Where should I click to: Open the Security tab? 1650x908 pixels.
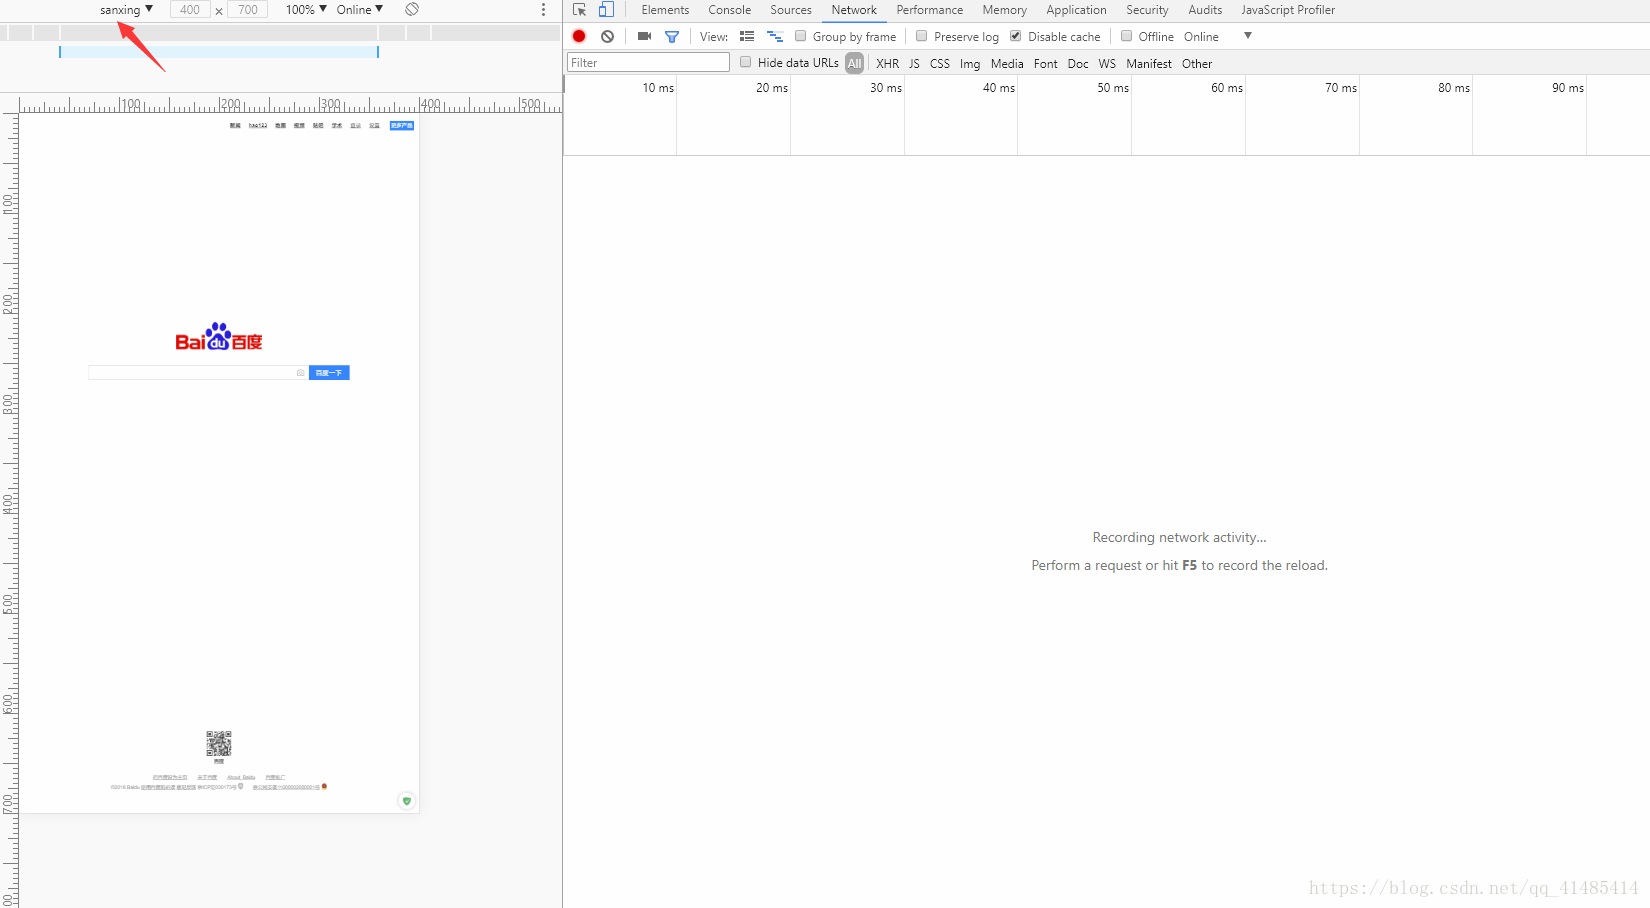tap(1147, 10)
